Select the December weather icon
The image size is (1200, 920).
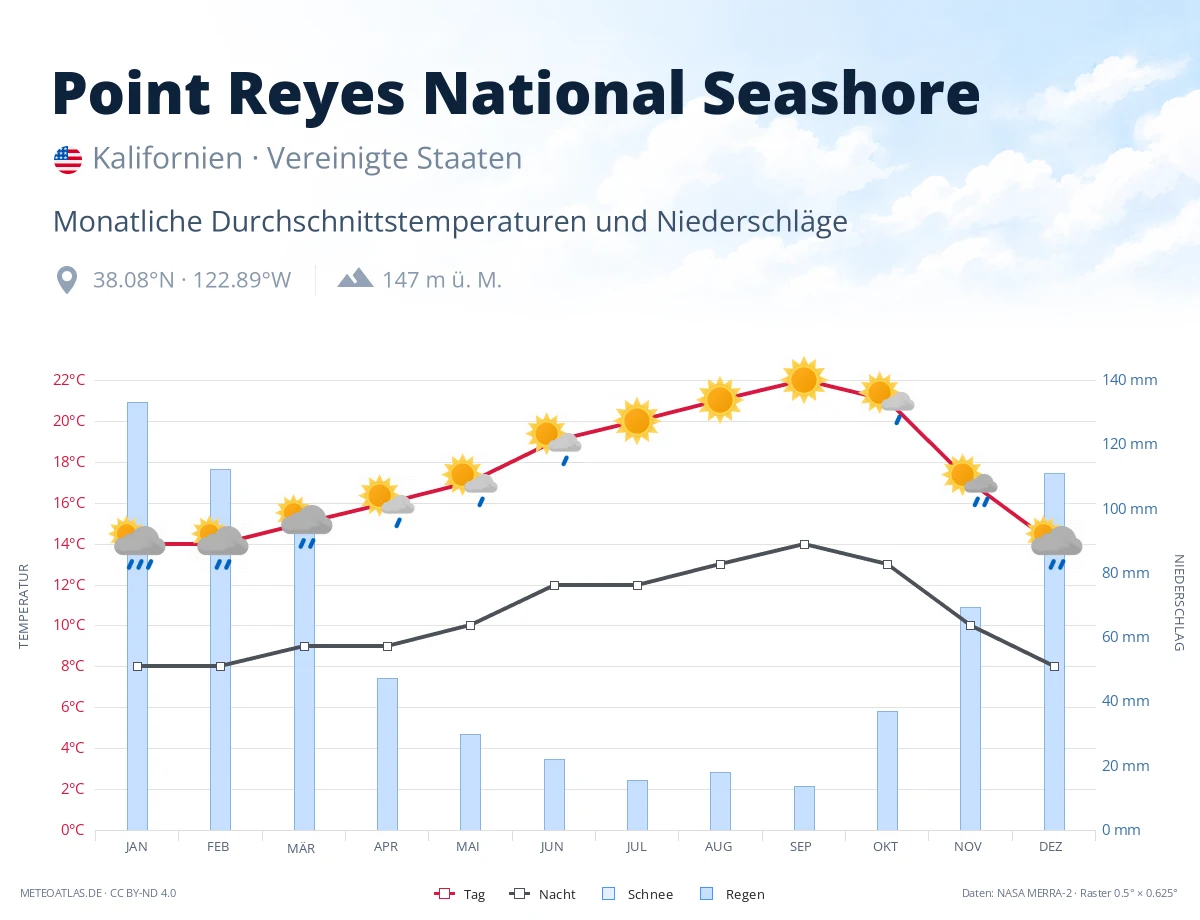(x=1055, y=544)
